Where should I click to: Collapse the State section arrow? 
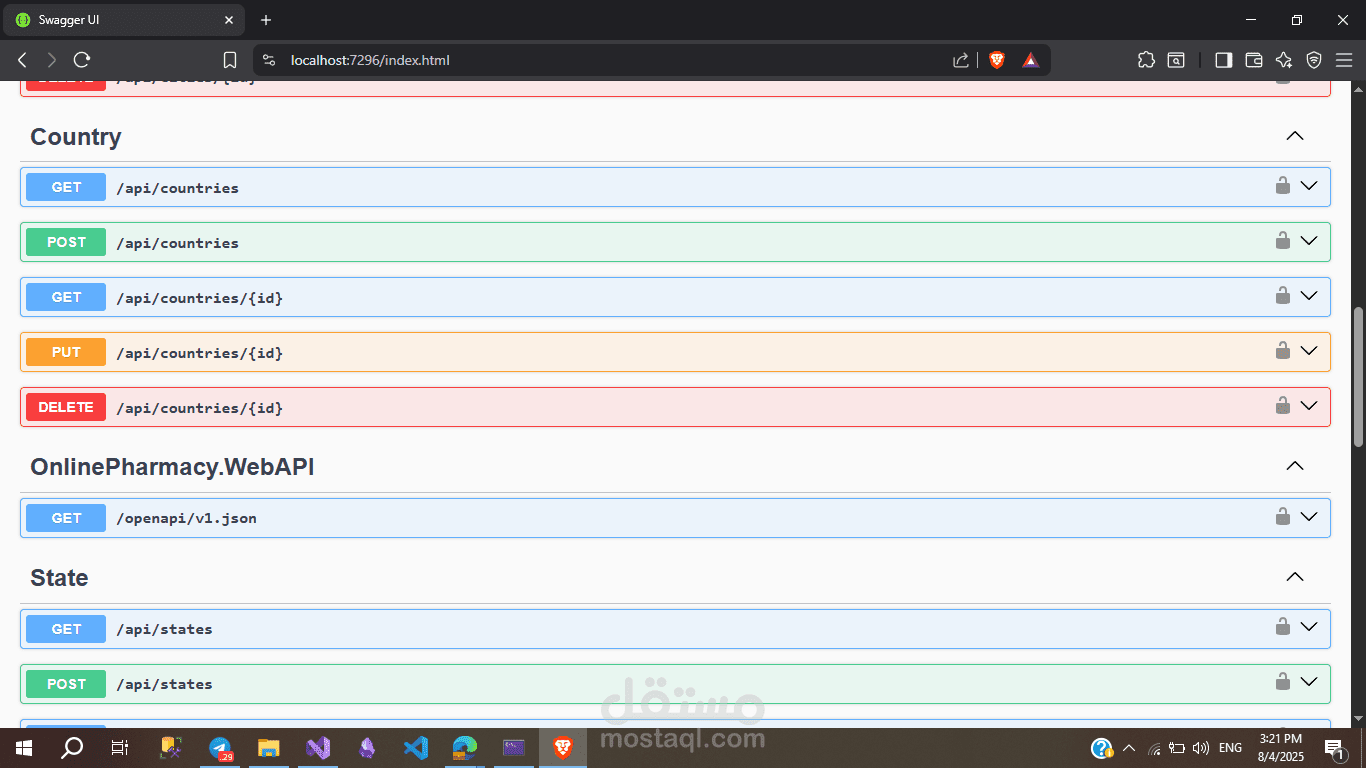tap(1295, 577)
